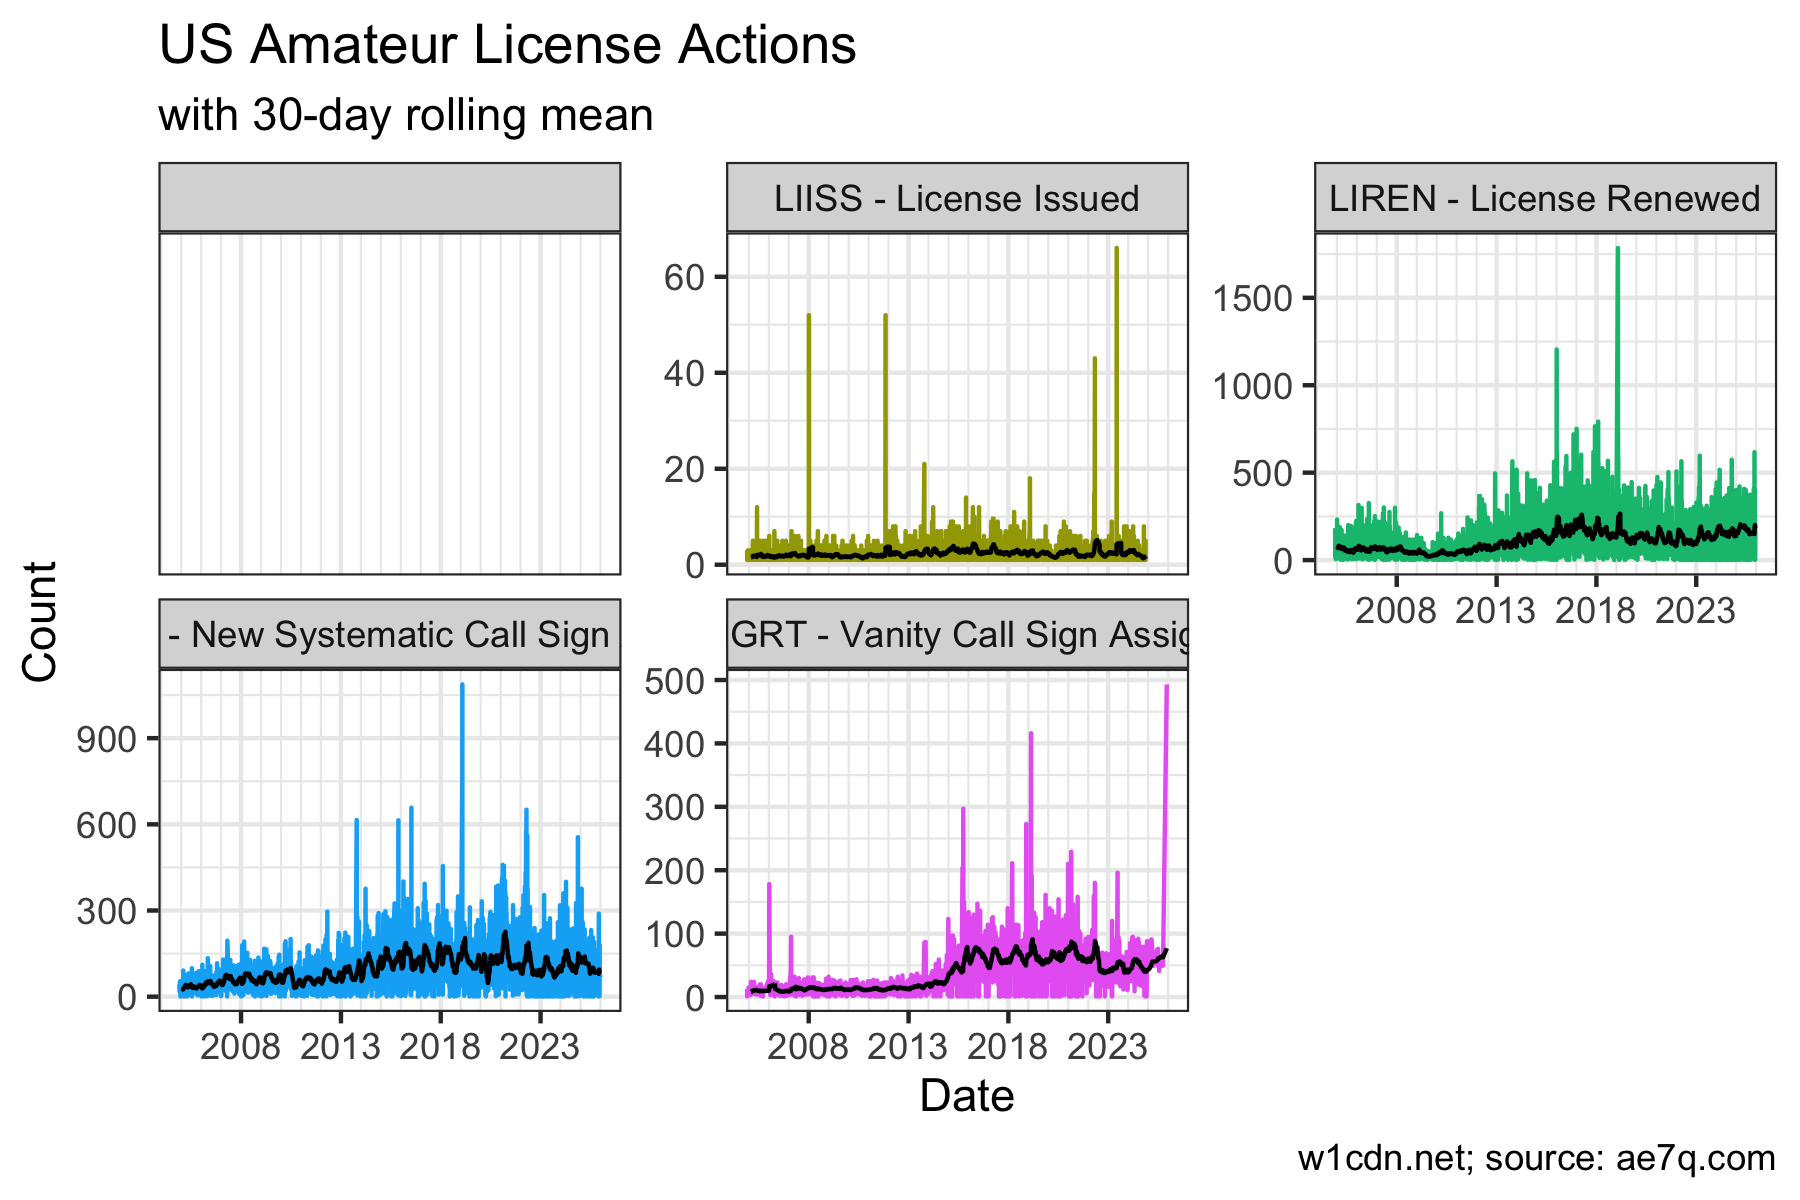Click the Count y-axis label
Image resolution: width=1800 pixels, height=1200 pixels.
[41, 621]
